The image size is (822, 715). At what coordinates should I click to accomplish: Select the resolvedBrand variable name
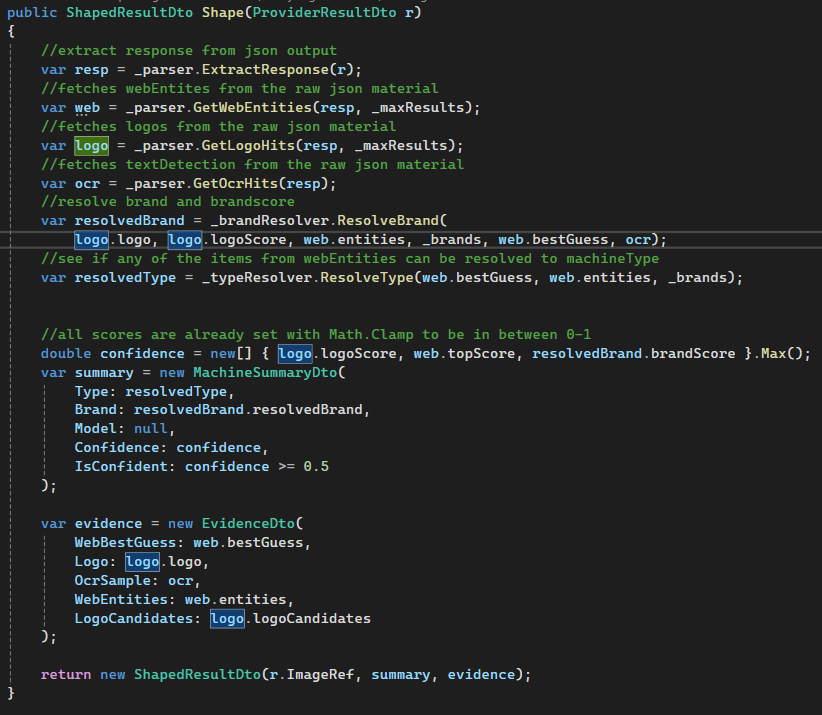[x=129, y=220]
